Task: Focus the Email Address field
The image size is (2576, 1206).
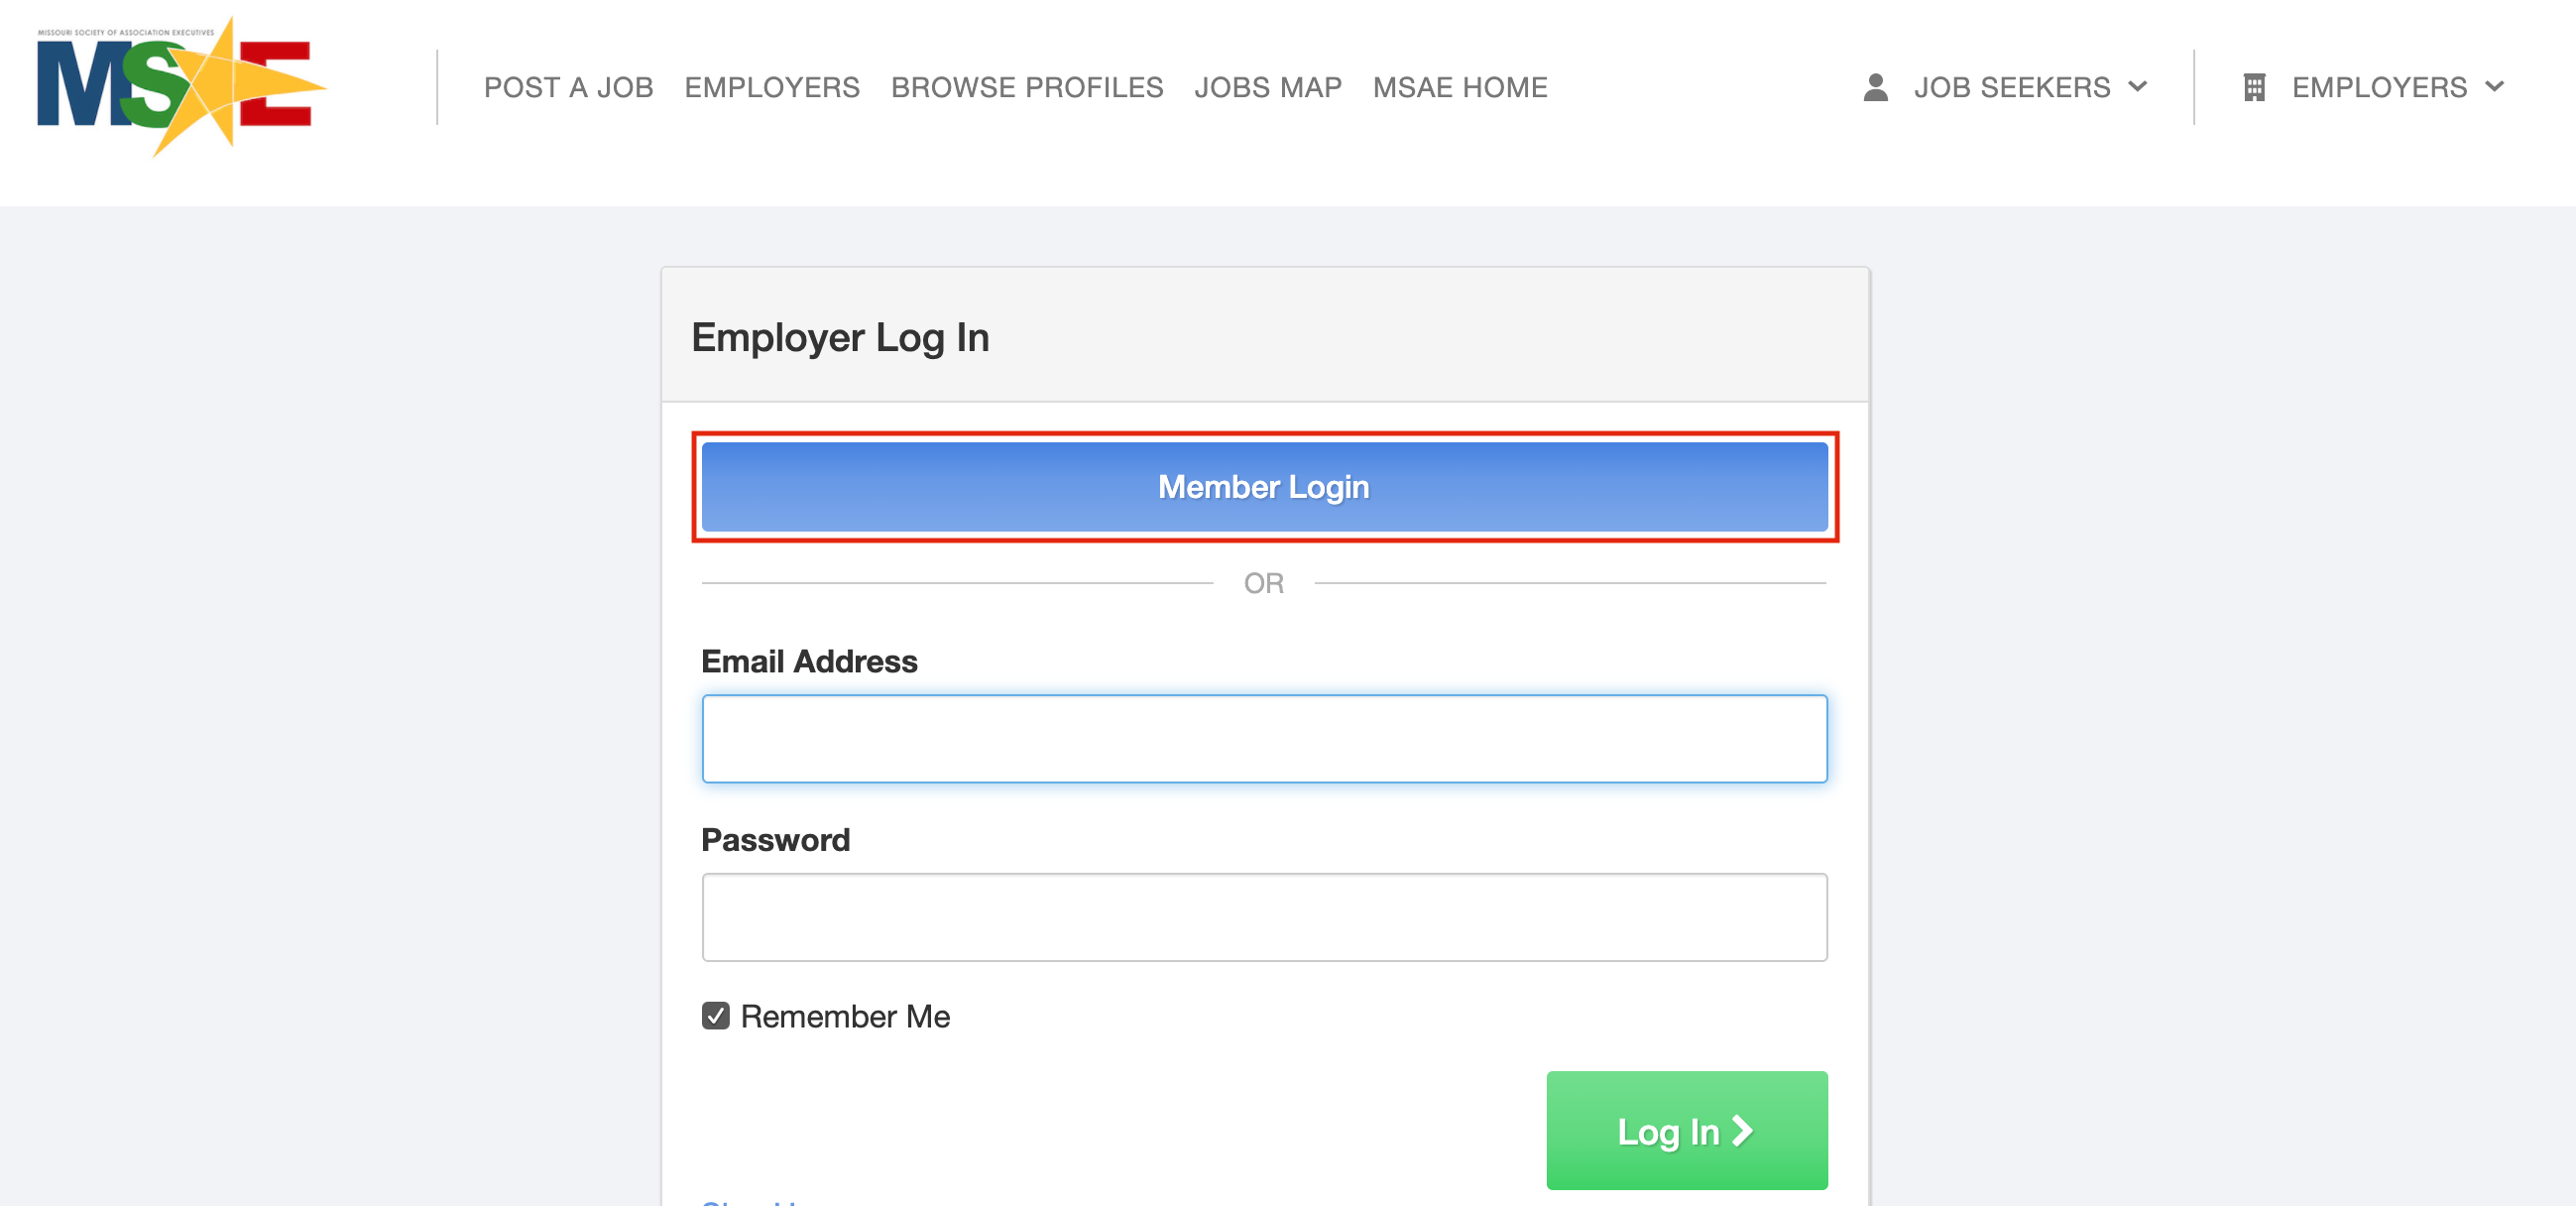Action: [x=1264, y=739]
